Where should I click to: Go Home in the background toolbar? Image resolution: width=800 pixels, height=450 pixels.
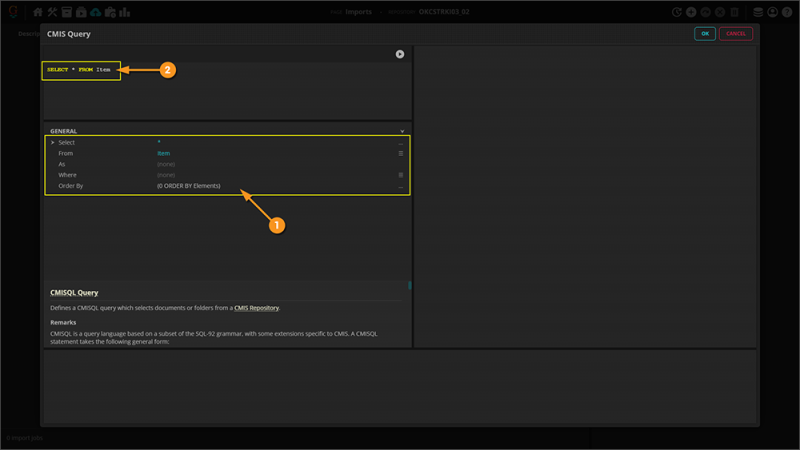point(38,12)
